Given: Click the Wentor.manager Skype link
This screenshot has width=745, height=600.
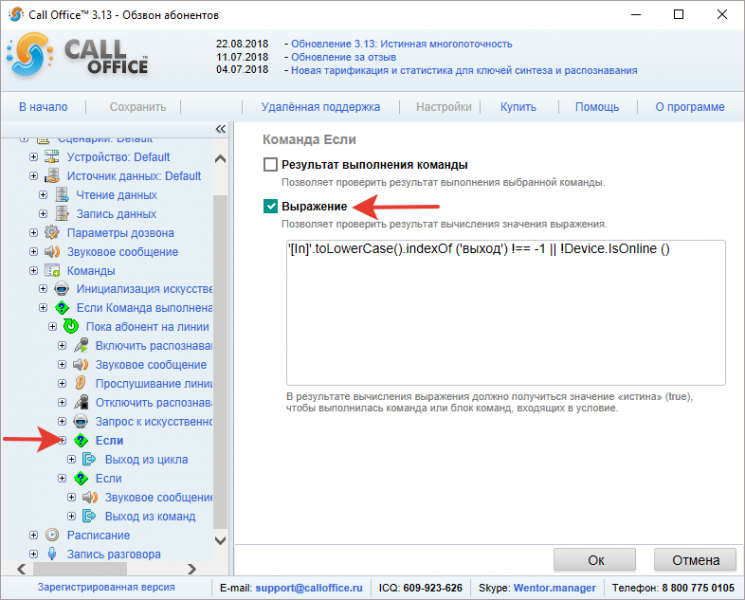Looking at the screenshot, I should coord(554,588).
